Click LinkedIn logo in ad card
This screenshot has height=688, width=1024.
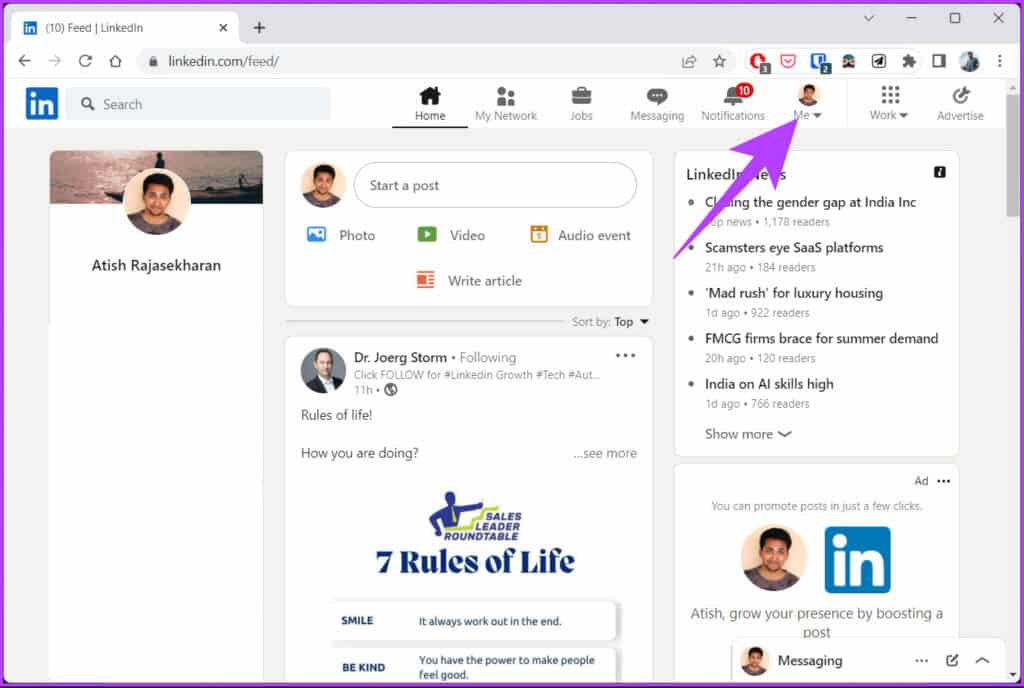(857, 559)
